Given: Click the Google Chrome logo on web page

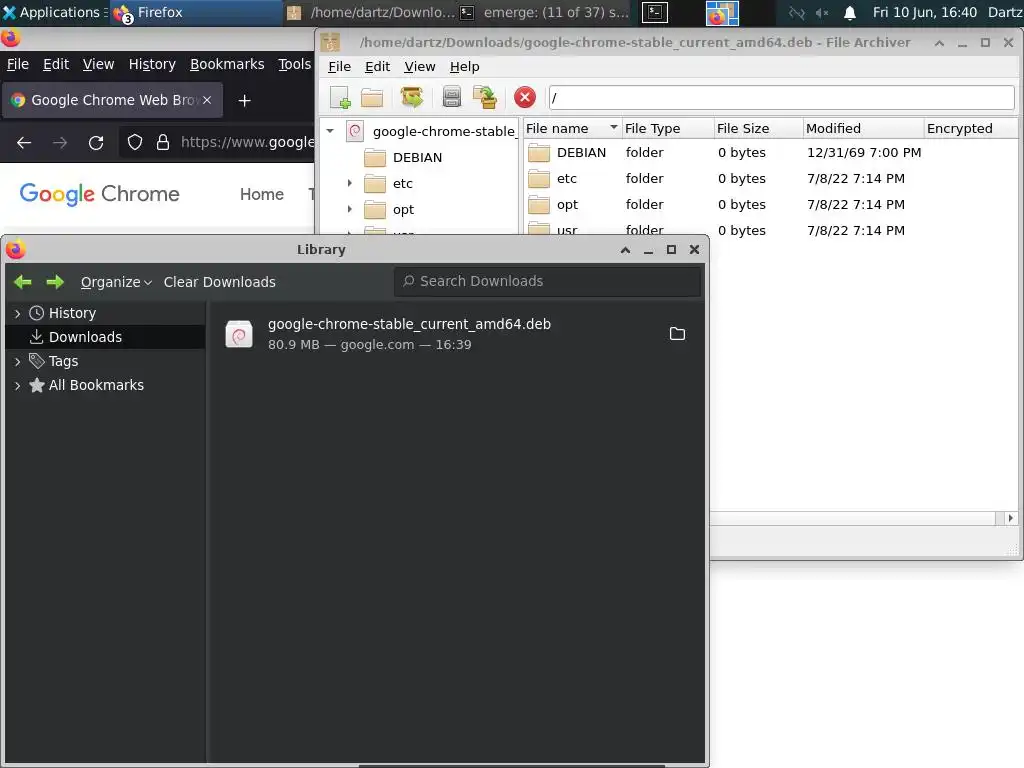Looking at the screenshot, I should pyautogui.click(x=99, y=194).
